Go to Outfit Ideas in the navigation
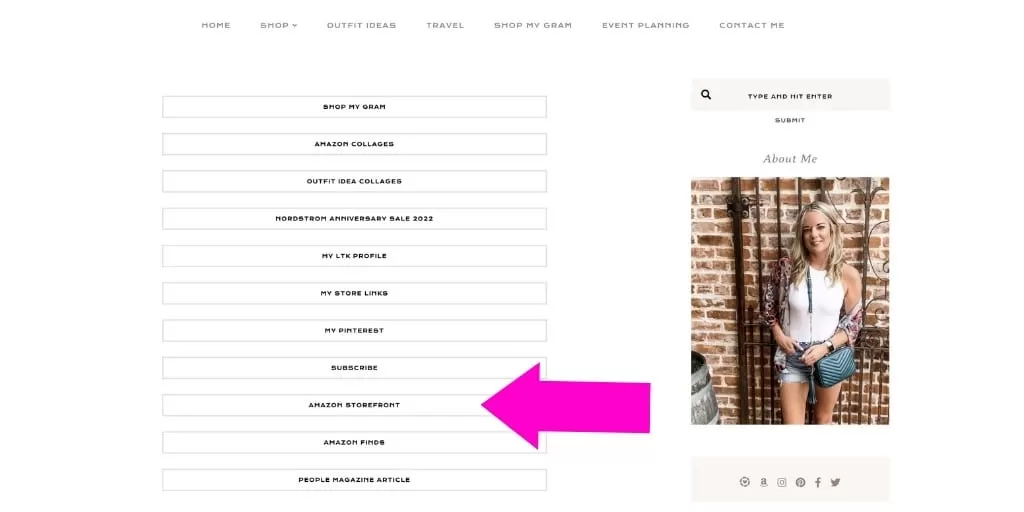1024x512 pixels. point(361,25)
